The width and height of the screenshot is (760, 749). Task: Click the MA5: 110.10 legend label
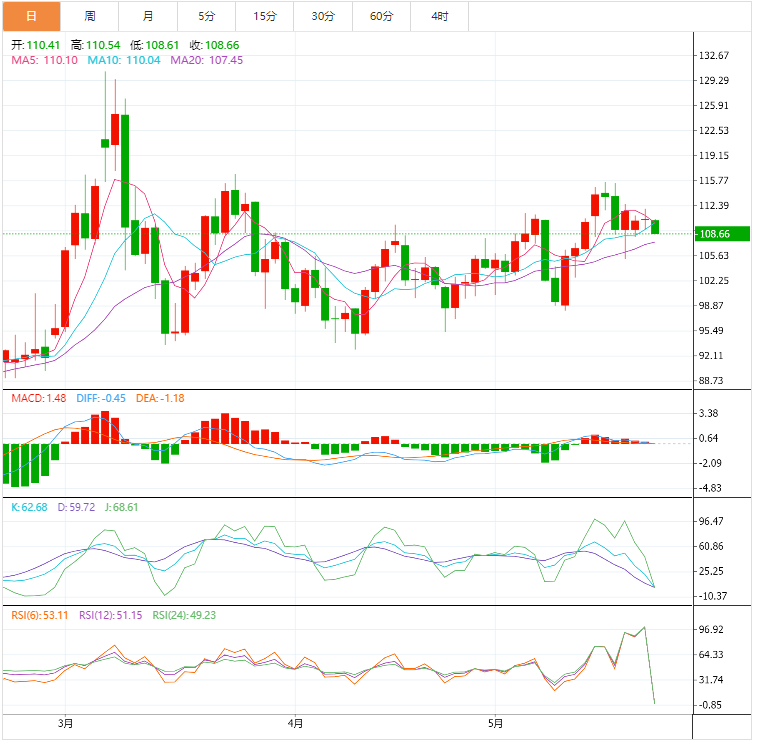click(44, 60)
